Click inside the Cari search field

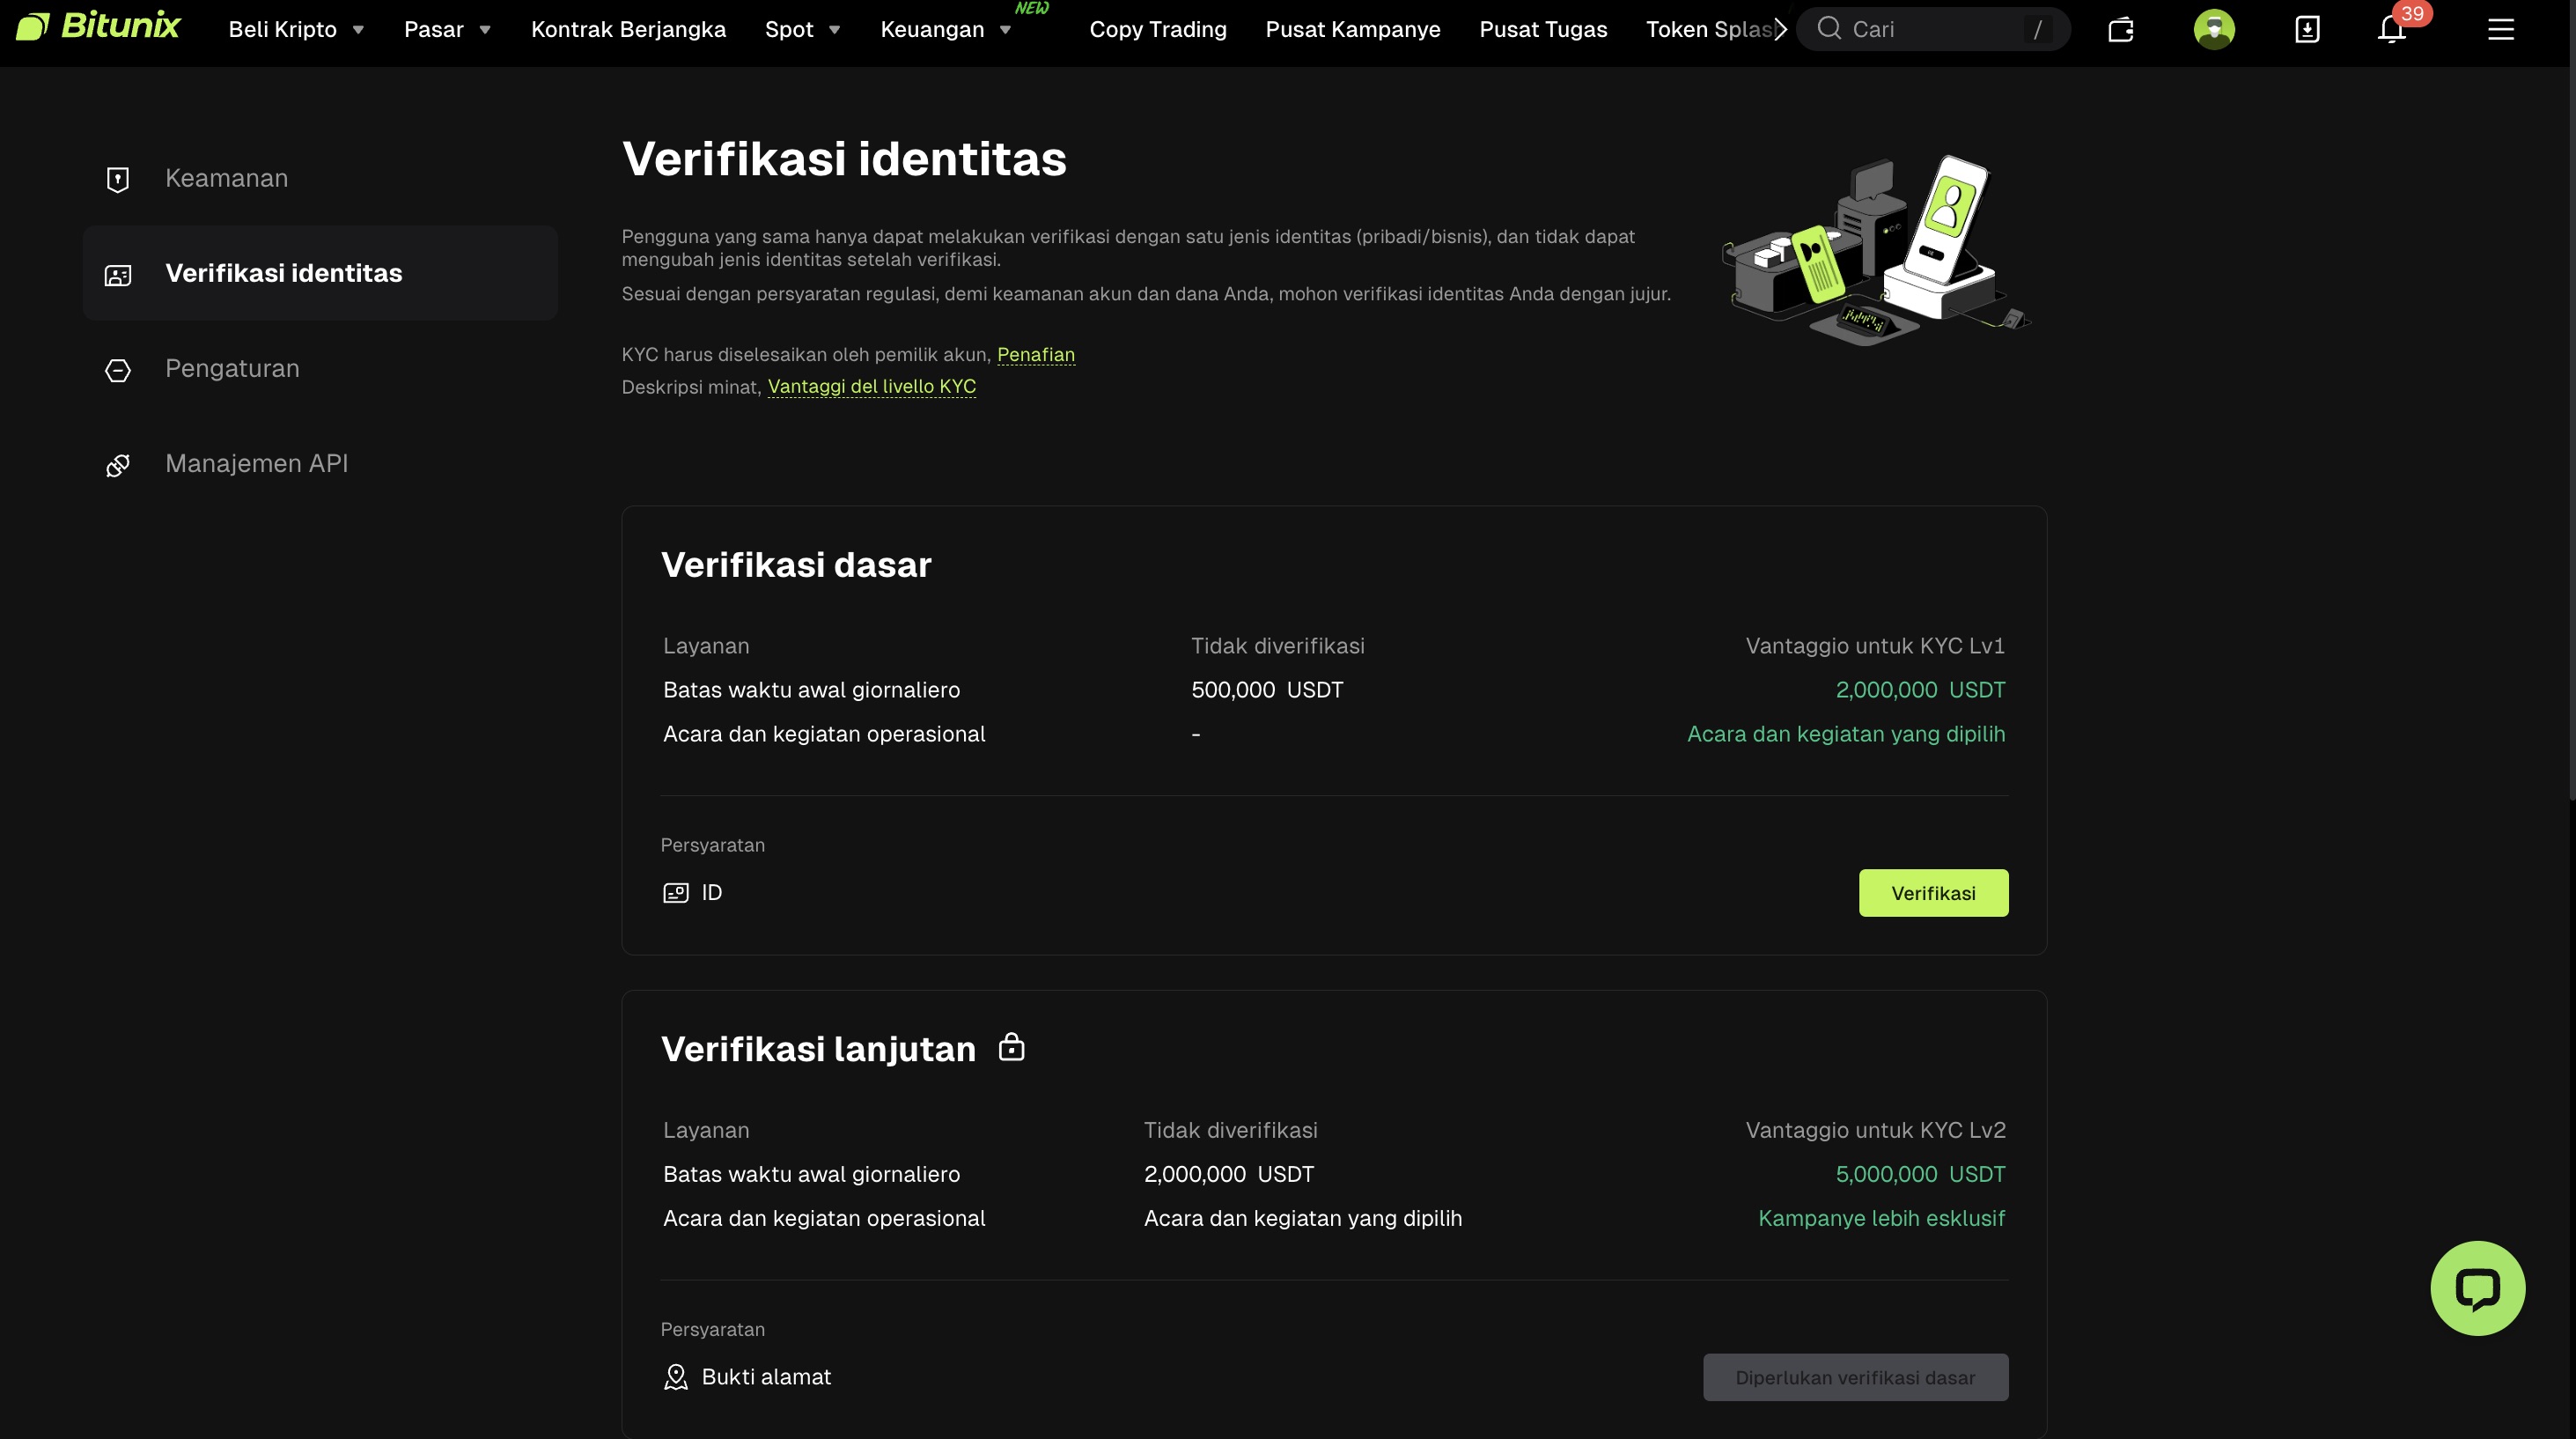point(1930,29)
